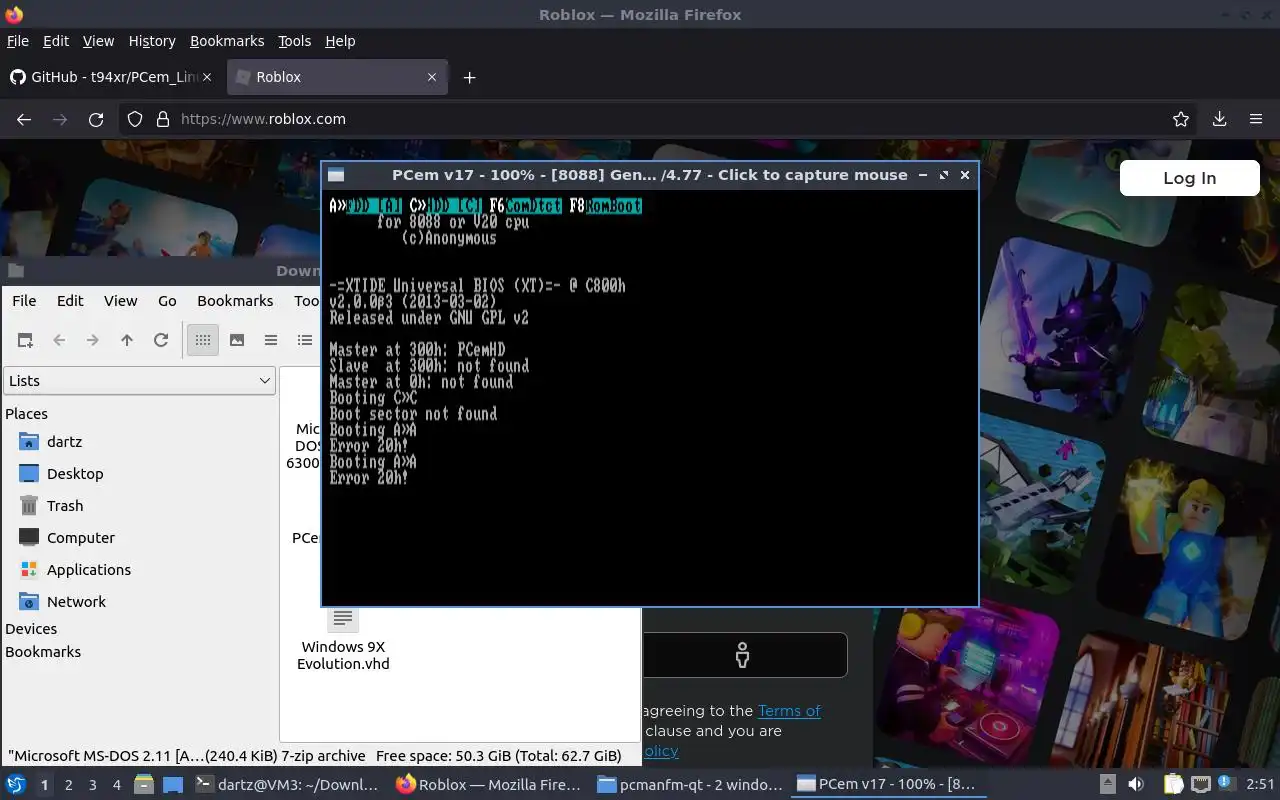Open the clipboard tray icon
The height and width of the screenshot is (800, 1280).
1173,785
